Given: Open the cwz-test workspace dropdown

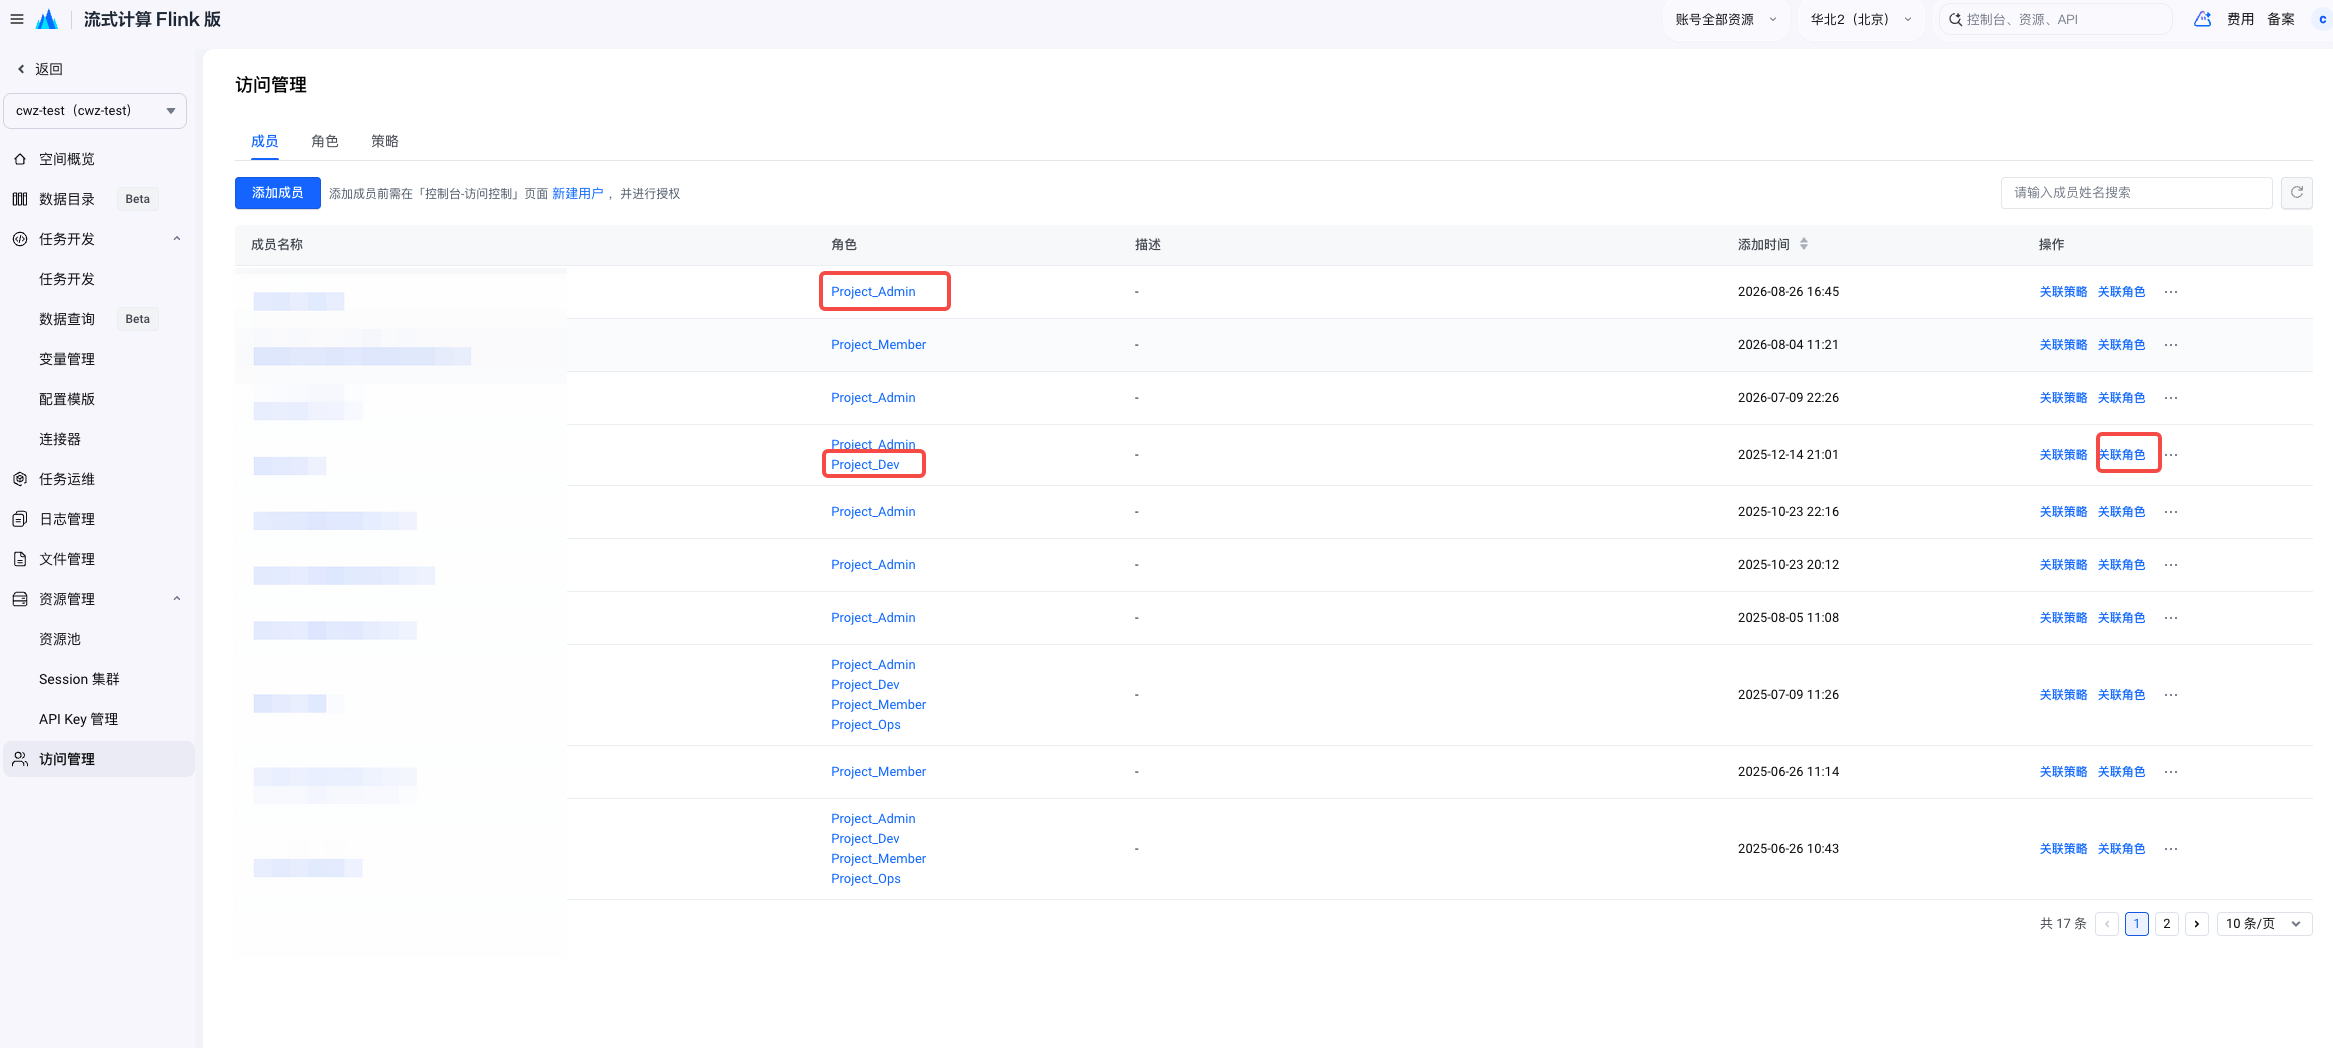Looking at the screenshot, I should [95, 111].
